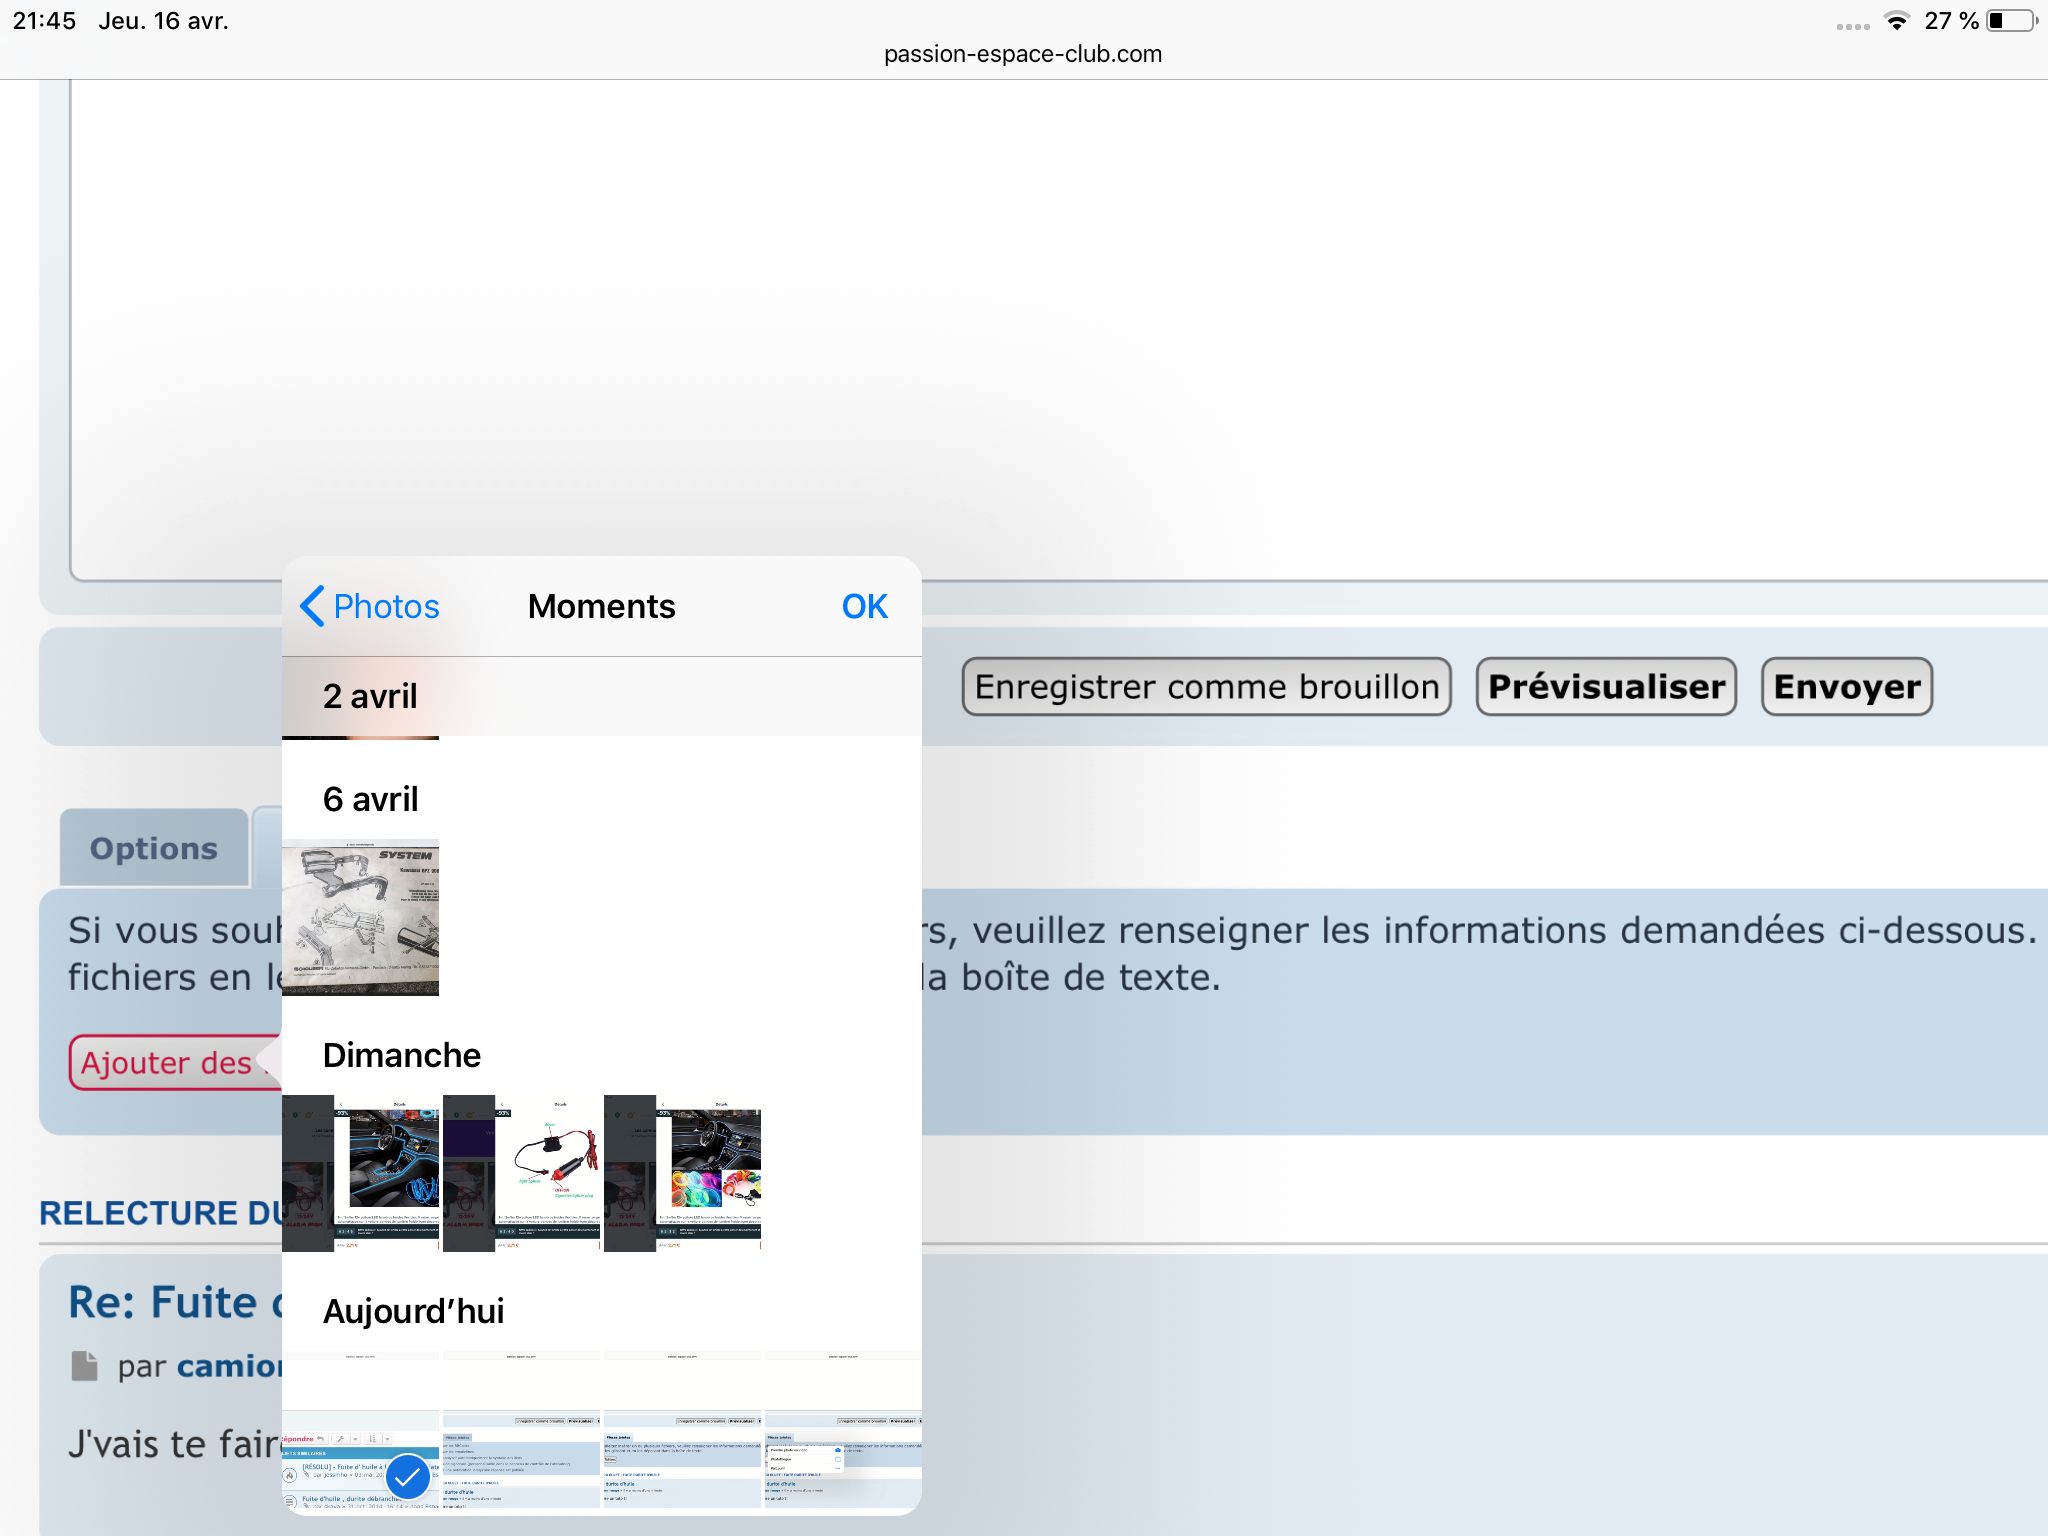Screen dimensions: 2048x1536
Task: Select second screenshot under Aujourd'hui
Action: 521,1430
